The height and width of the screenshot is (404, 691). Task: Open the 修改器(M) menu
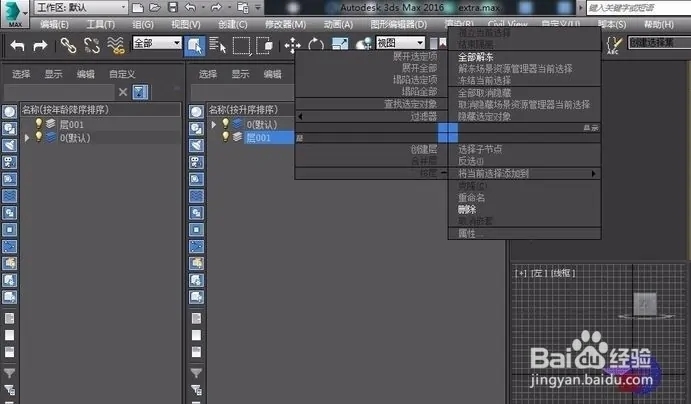[285, 24]
